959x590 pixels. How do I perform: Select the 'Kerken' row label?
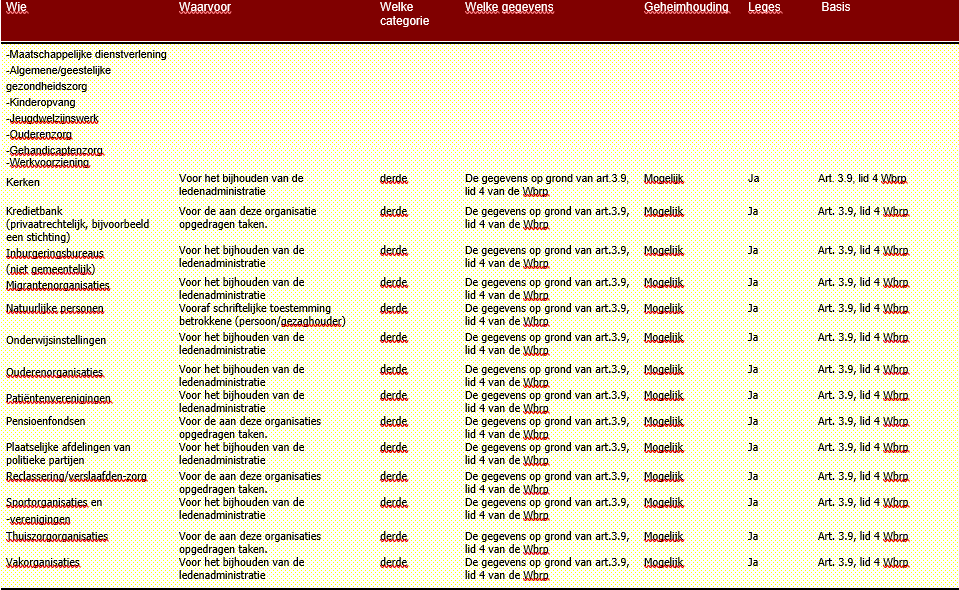pos(23,182)
